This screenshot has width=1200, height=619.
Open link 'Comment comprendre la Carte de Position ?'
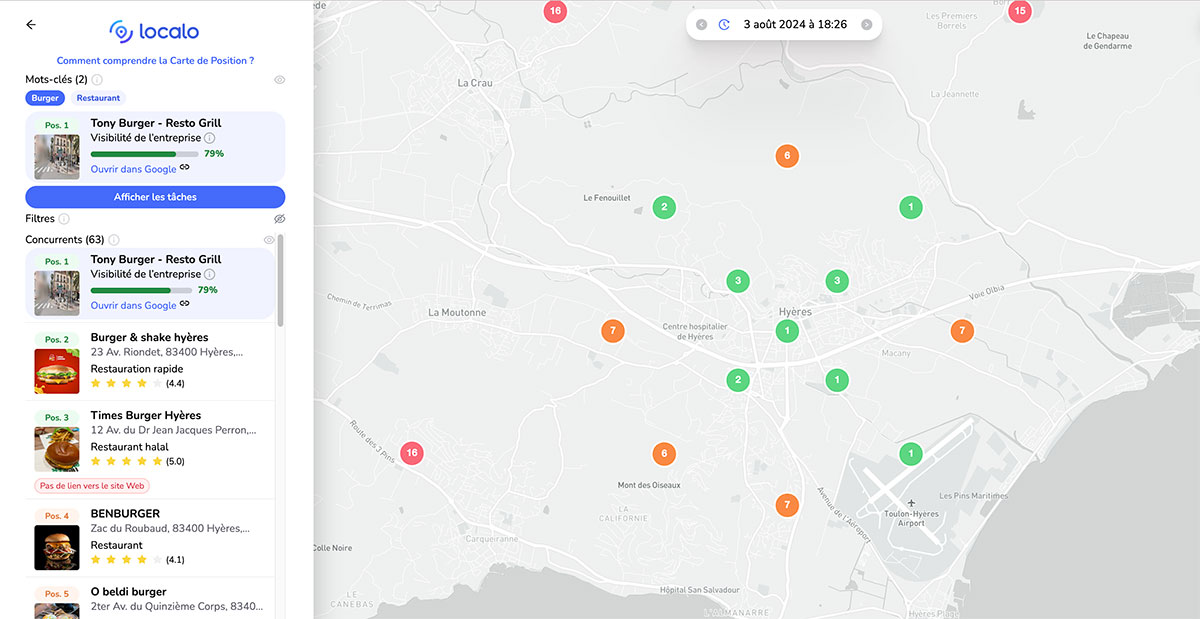click(x=155, y=61)
